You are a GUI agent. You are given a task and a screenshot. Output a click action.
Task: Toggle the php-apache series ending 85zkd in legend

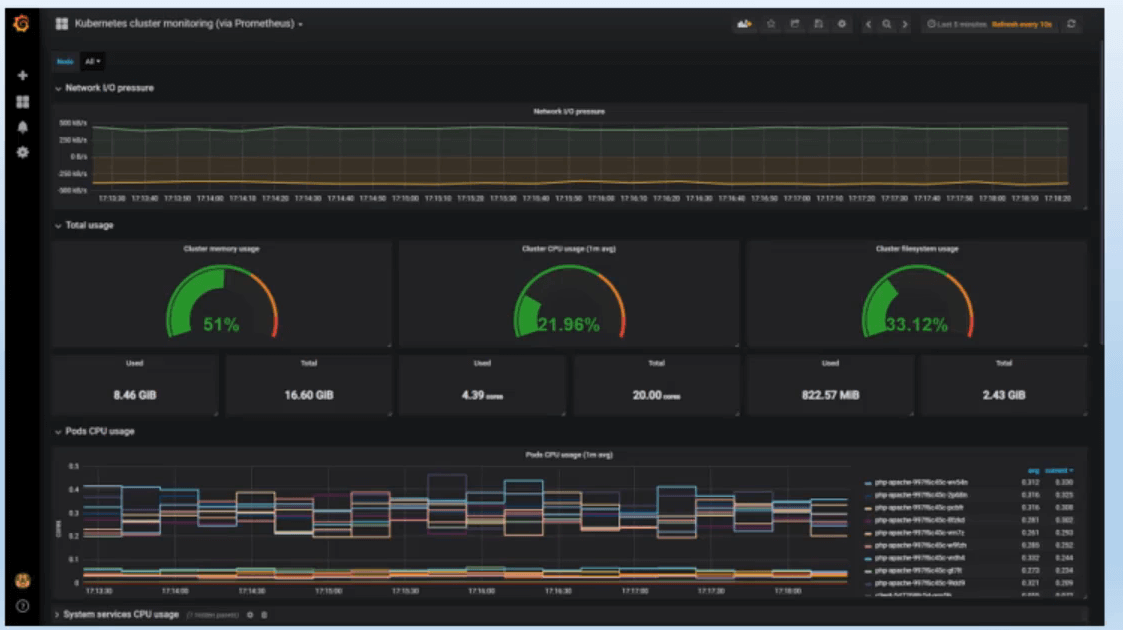coord(920,520)
